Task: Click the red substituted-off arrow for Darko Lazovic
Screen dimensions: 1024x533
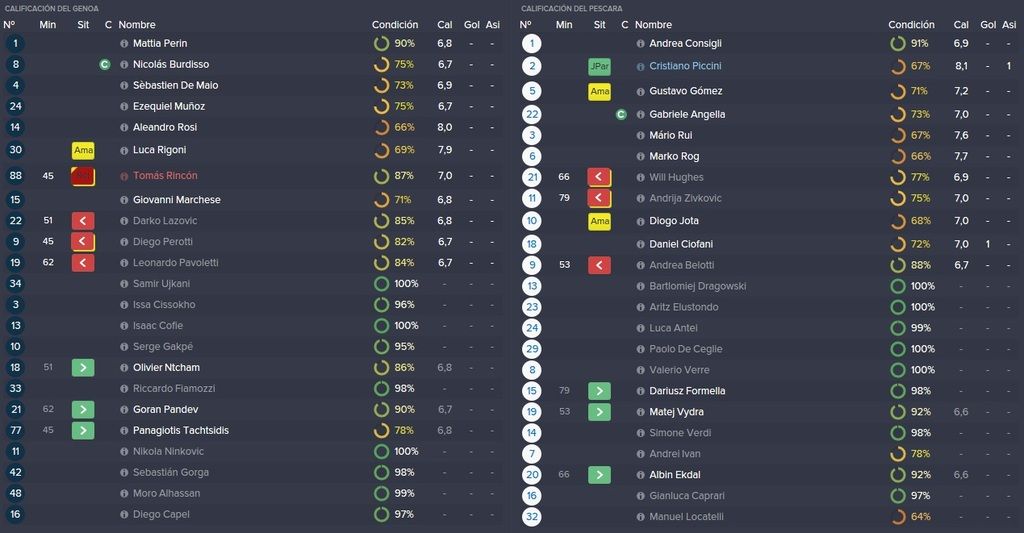Action: tap(83, 221)
